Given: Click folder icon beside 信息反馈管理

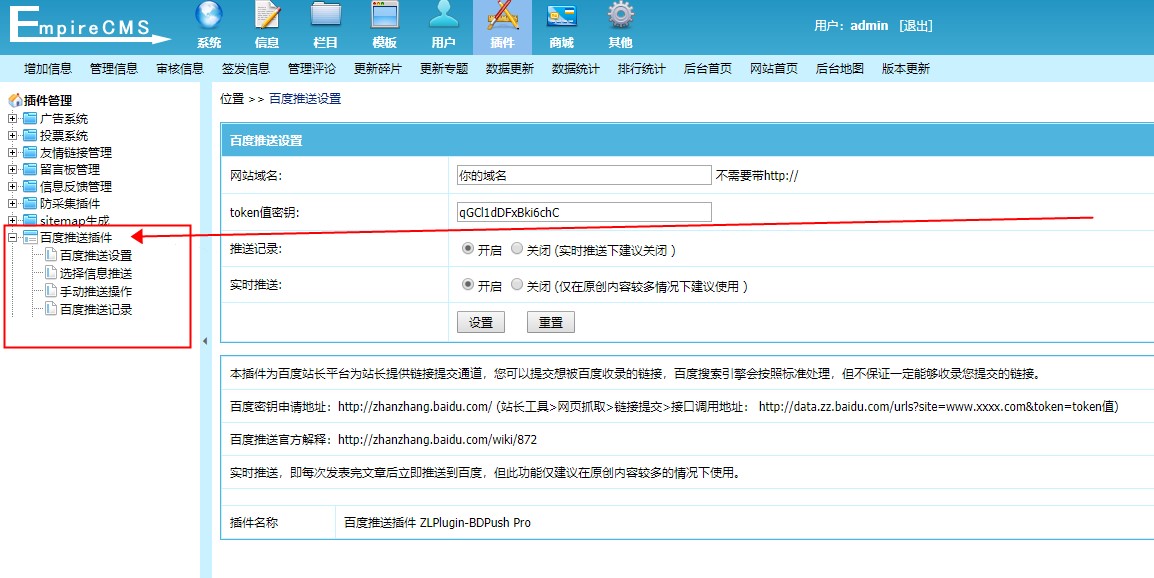Looking at the screenshot, I should coord(29,186).
